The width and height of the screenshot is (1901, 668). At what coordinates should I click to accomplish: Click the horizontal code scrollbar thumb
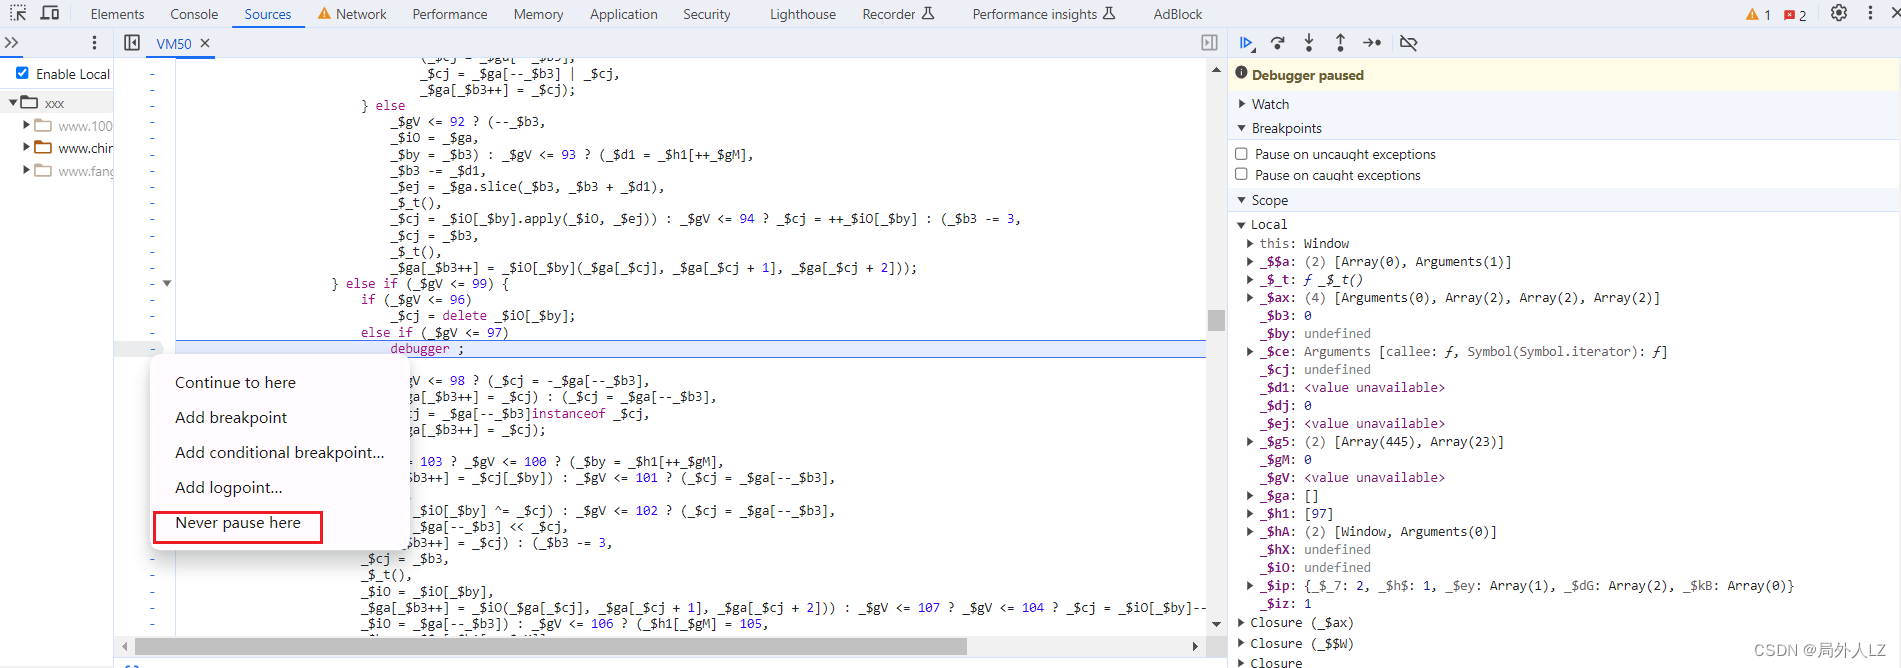coord(551,647)
